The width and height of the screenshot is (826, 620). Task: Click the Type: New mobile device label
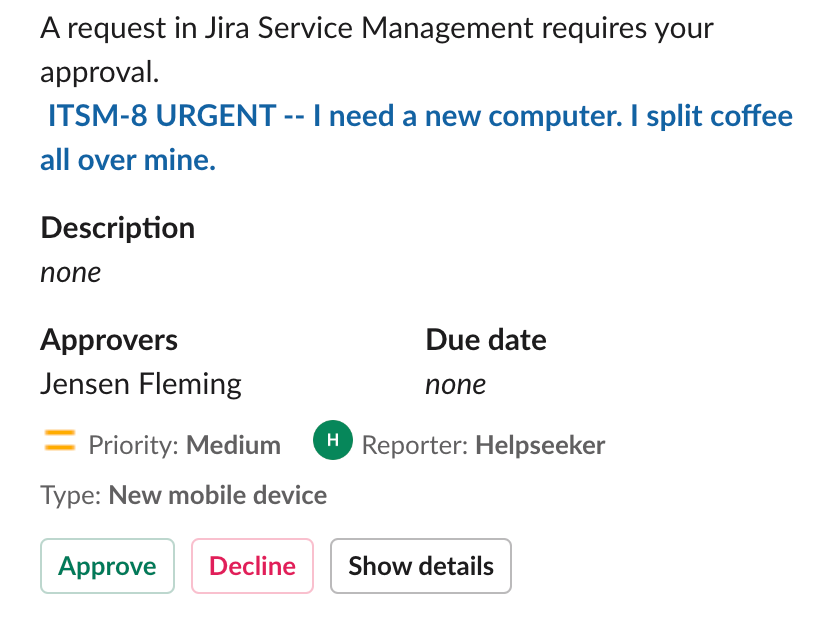tap(183, 494)
